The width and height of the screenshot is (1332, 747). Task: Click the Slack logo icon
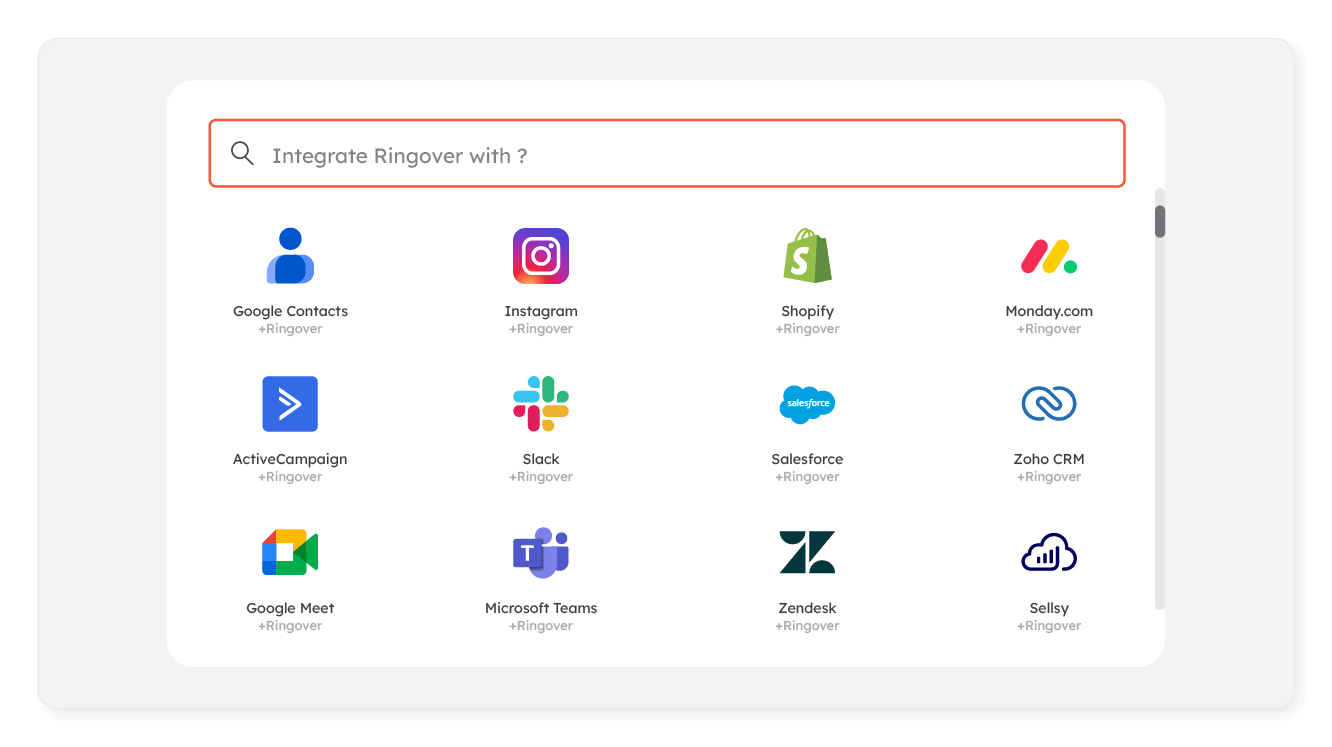pos(541,404)
